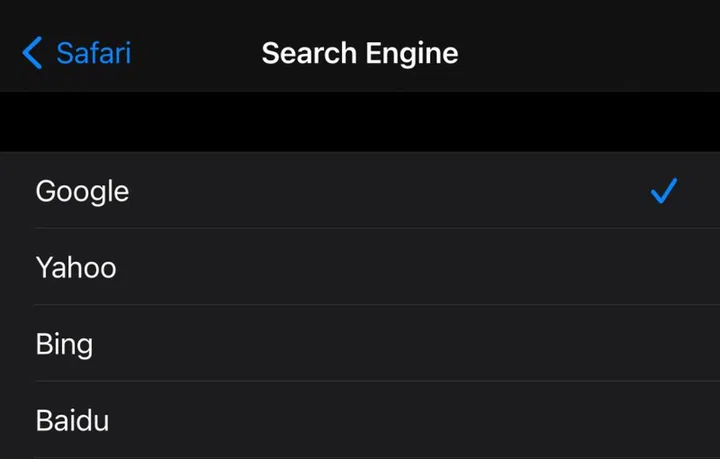Click the Google text label

(82, 190)
